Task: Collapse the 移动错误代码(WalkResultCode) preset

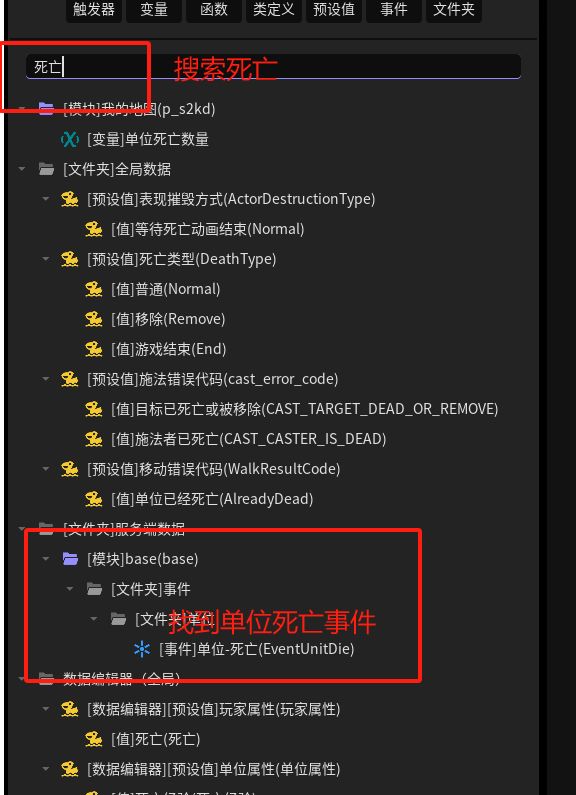Action: (x=46, y=468)
